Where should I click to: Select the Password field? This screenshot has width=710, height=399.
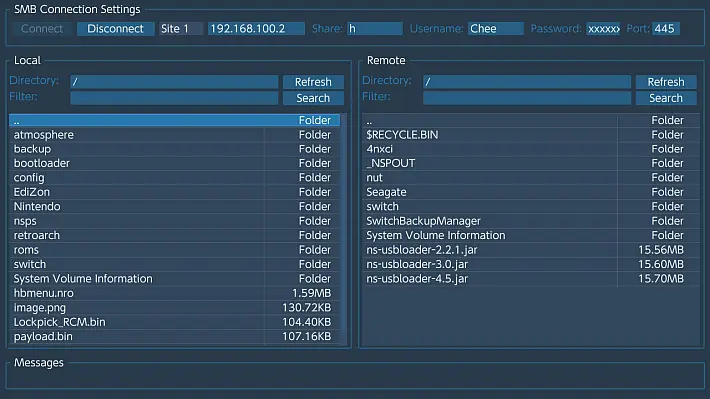603,29
